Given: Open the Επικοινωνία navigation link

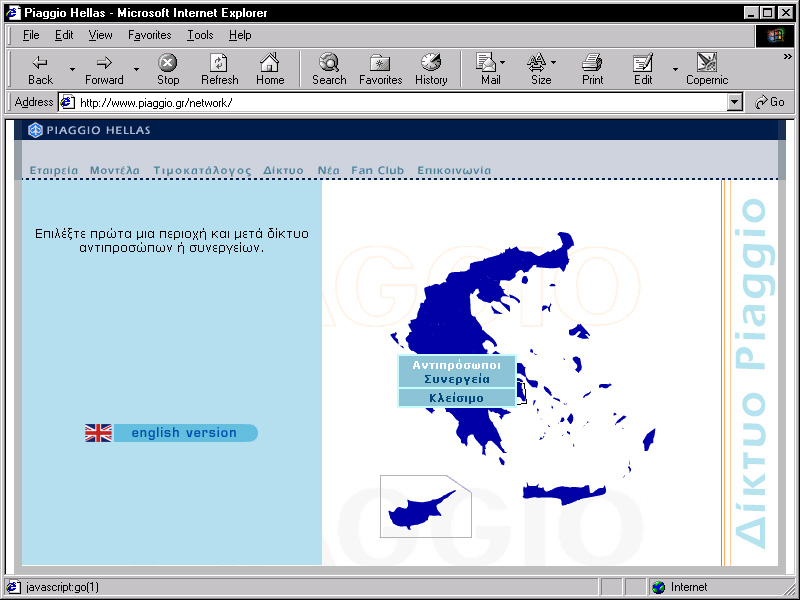Looking at the screenshot, I should (x=454, y=170).
